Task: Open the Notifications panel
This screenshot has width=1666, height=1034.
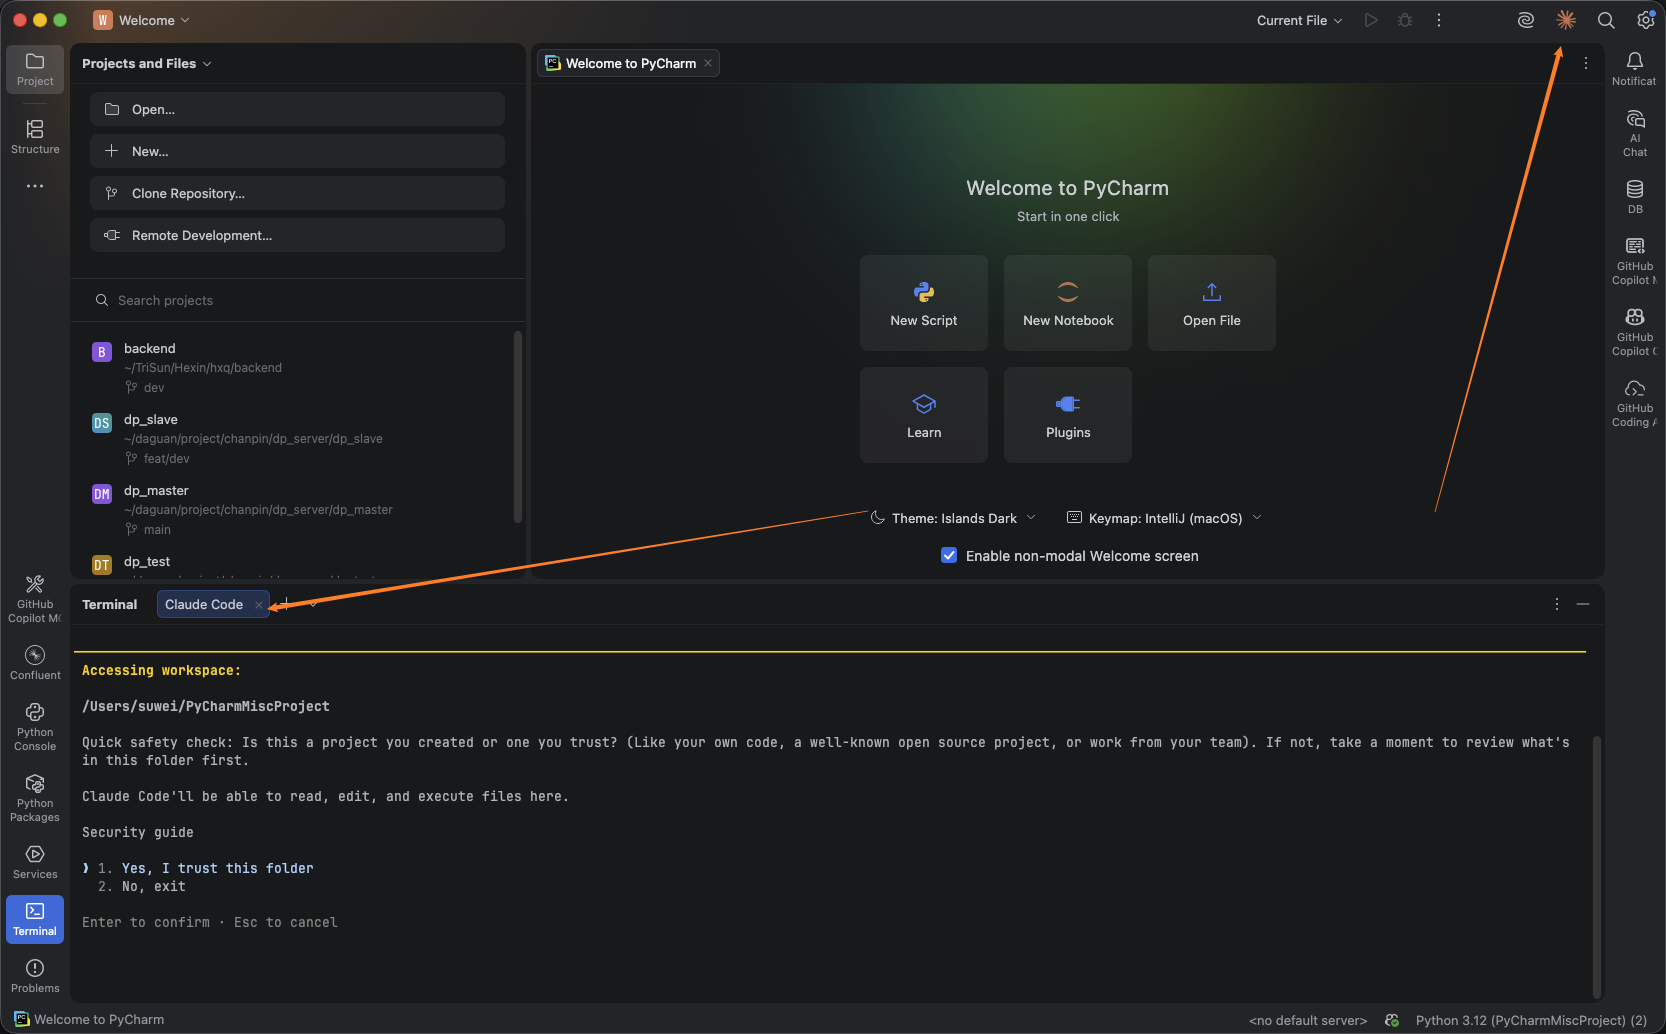Action: pyautogui.click(x=1634, y=69)
